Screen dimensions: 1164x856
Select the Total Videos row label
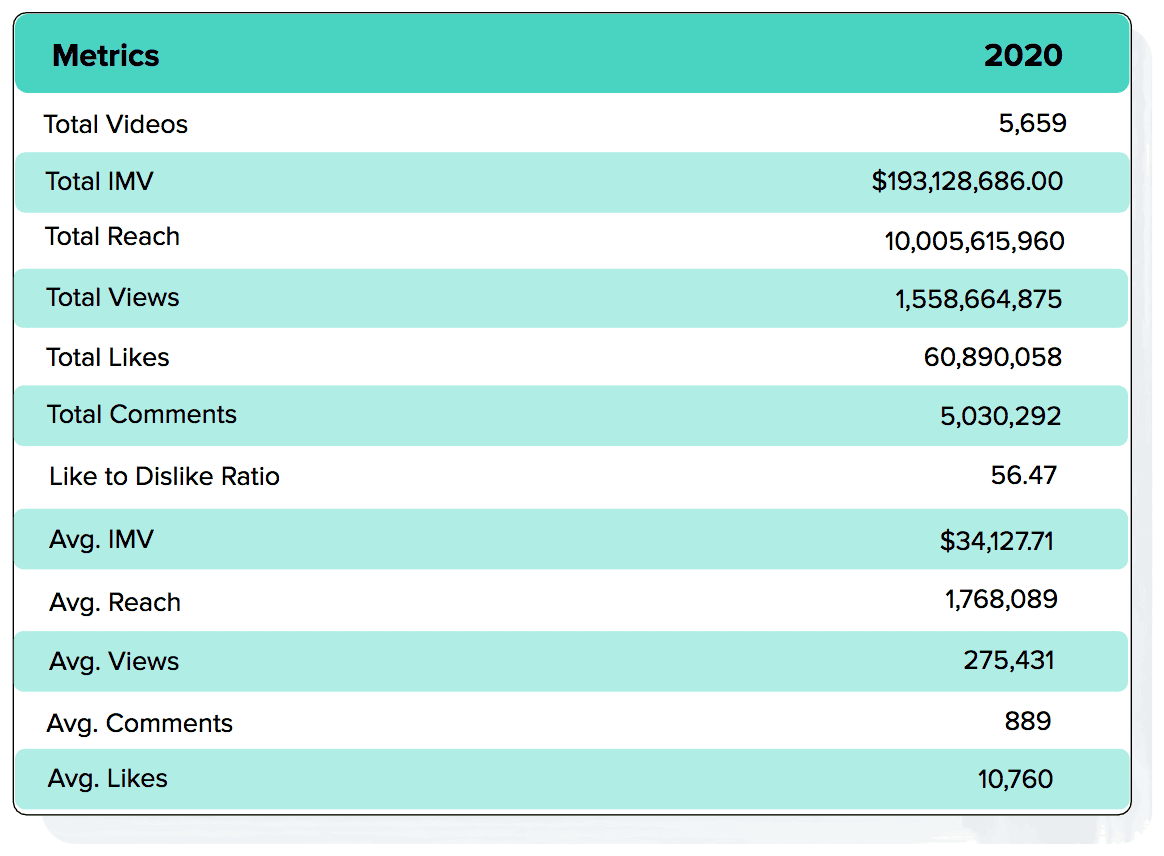116,124
